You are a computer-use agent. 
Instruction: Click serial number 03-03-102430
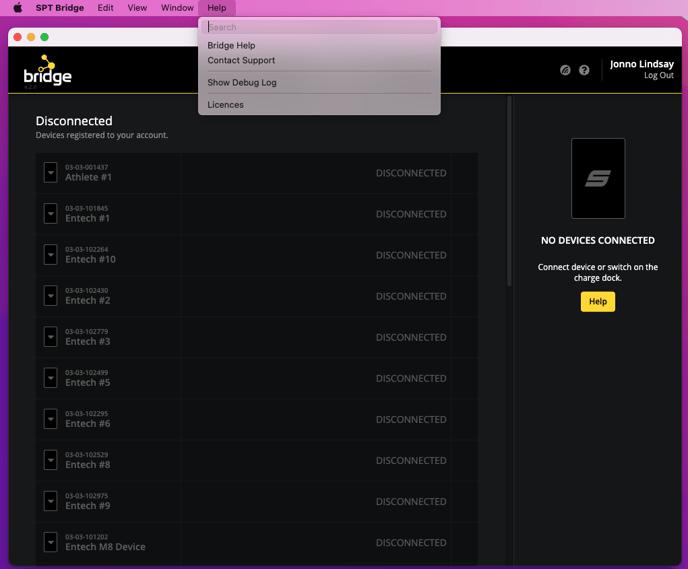(86, 290)
